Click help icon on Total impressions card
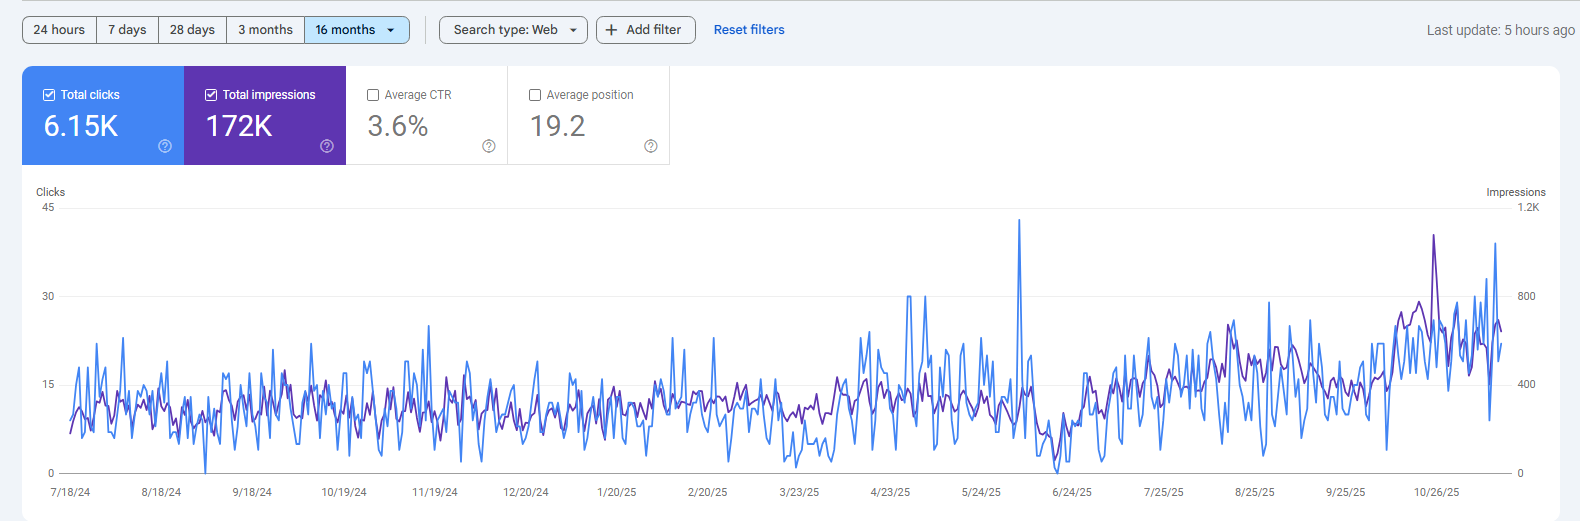Viewport: 1580px width, 521px height. click(327, 146)
